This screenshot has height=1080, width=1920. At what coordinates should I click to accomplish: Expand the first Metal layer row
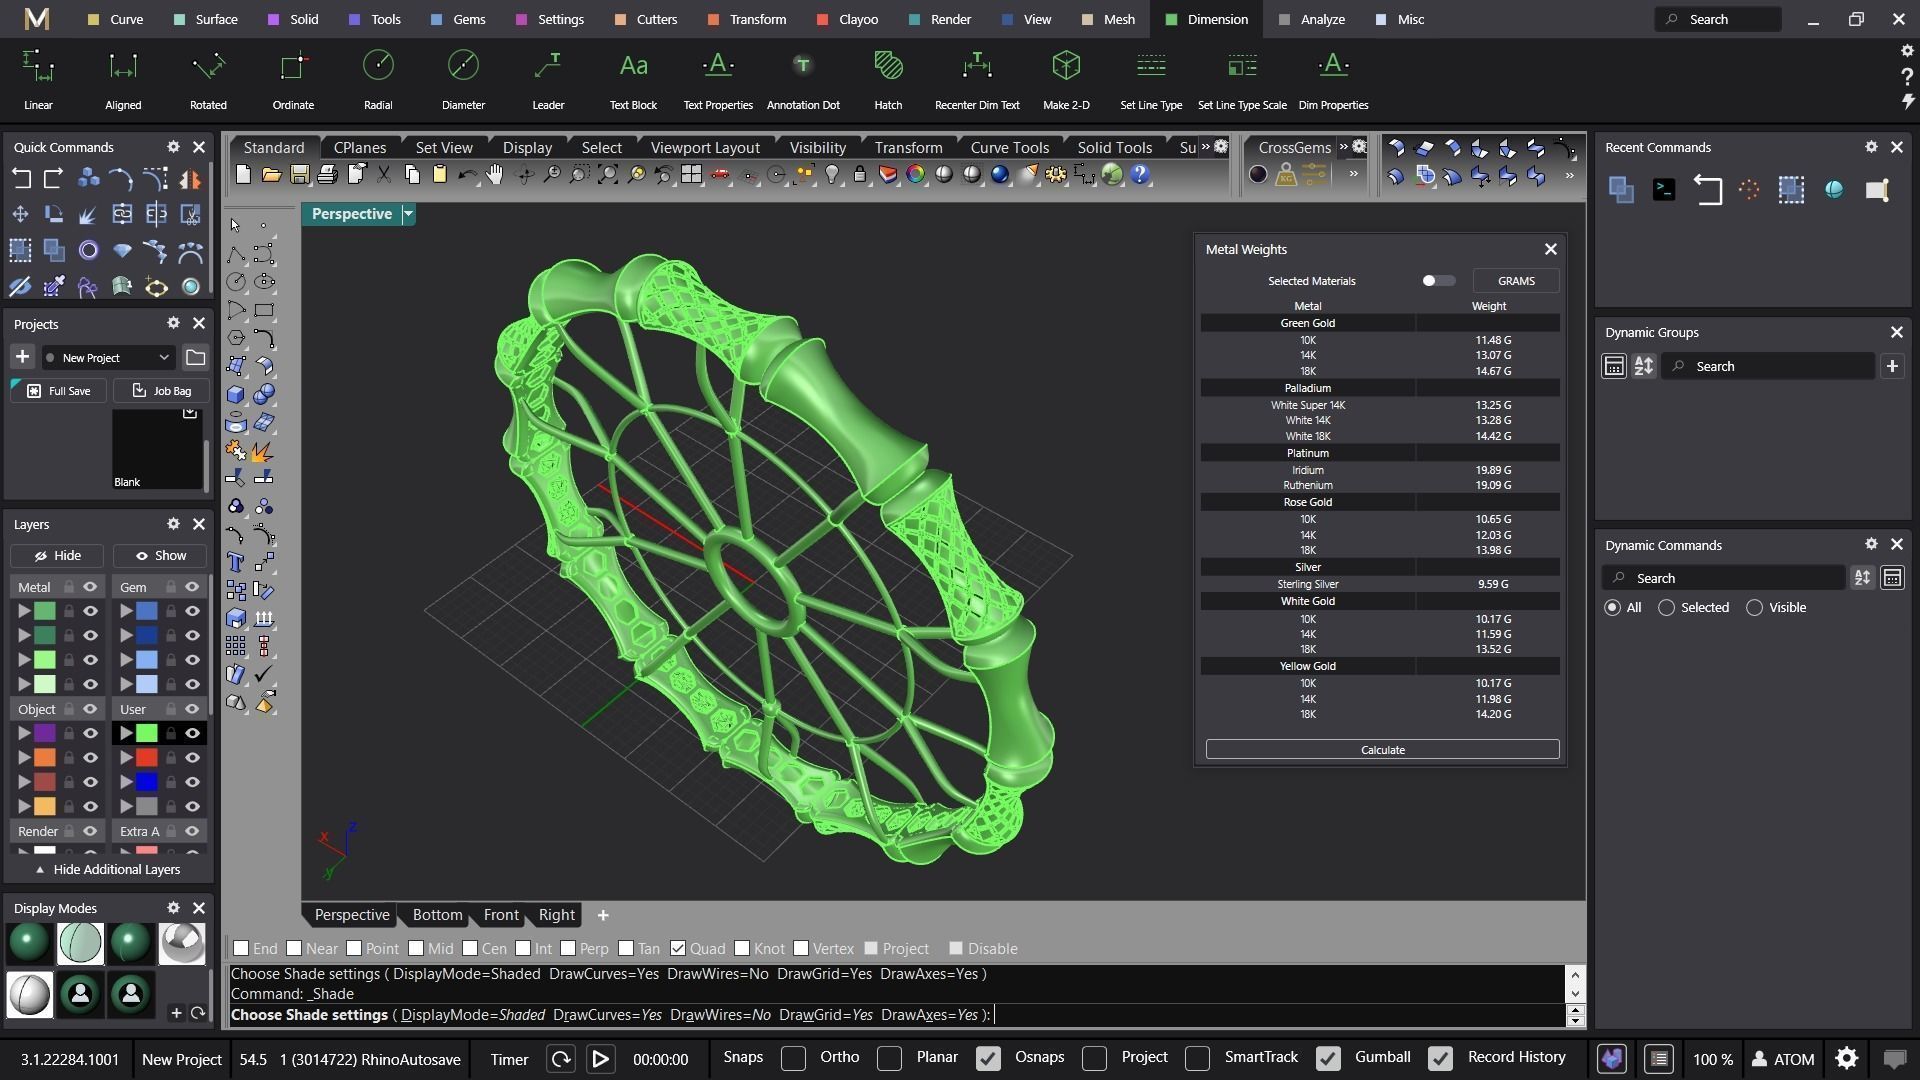coord(24,611)
